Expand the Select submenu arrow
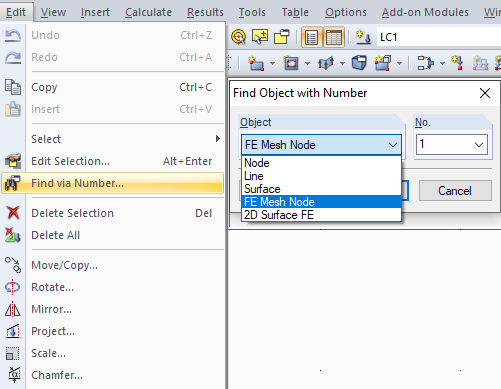 [x=218, y=139]
